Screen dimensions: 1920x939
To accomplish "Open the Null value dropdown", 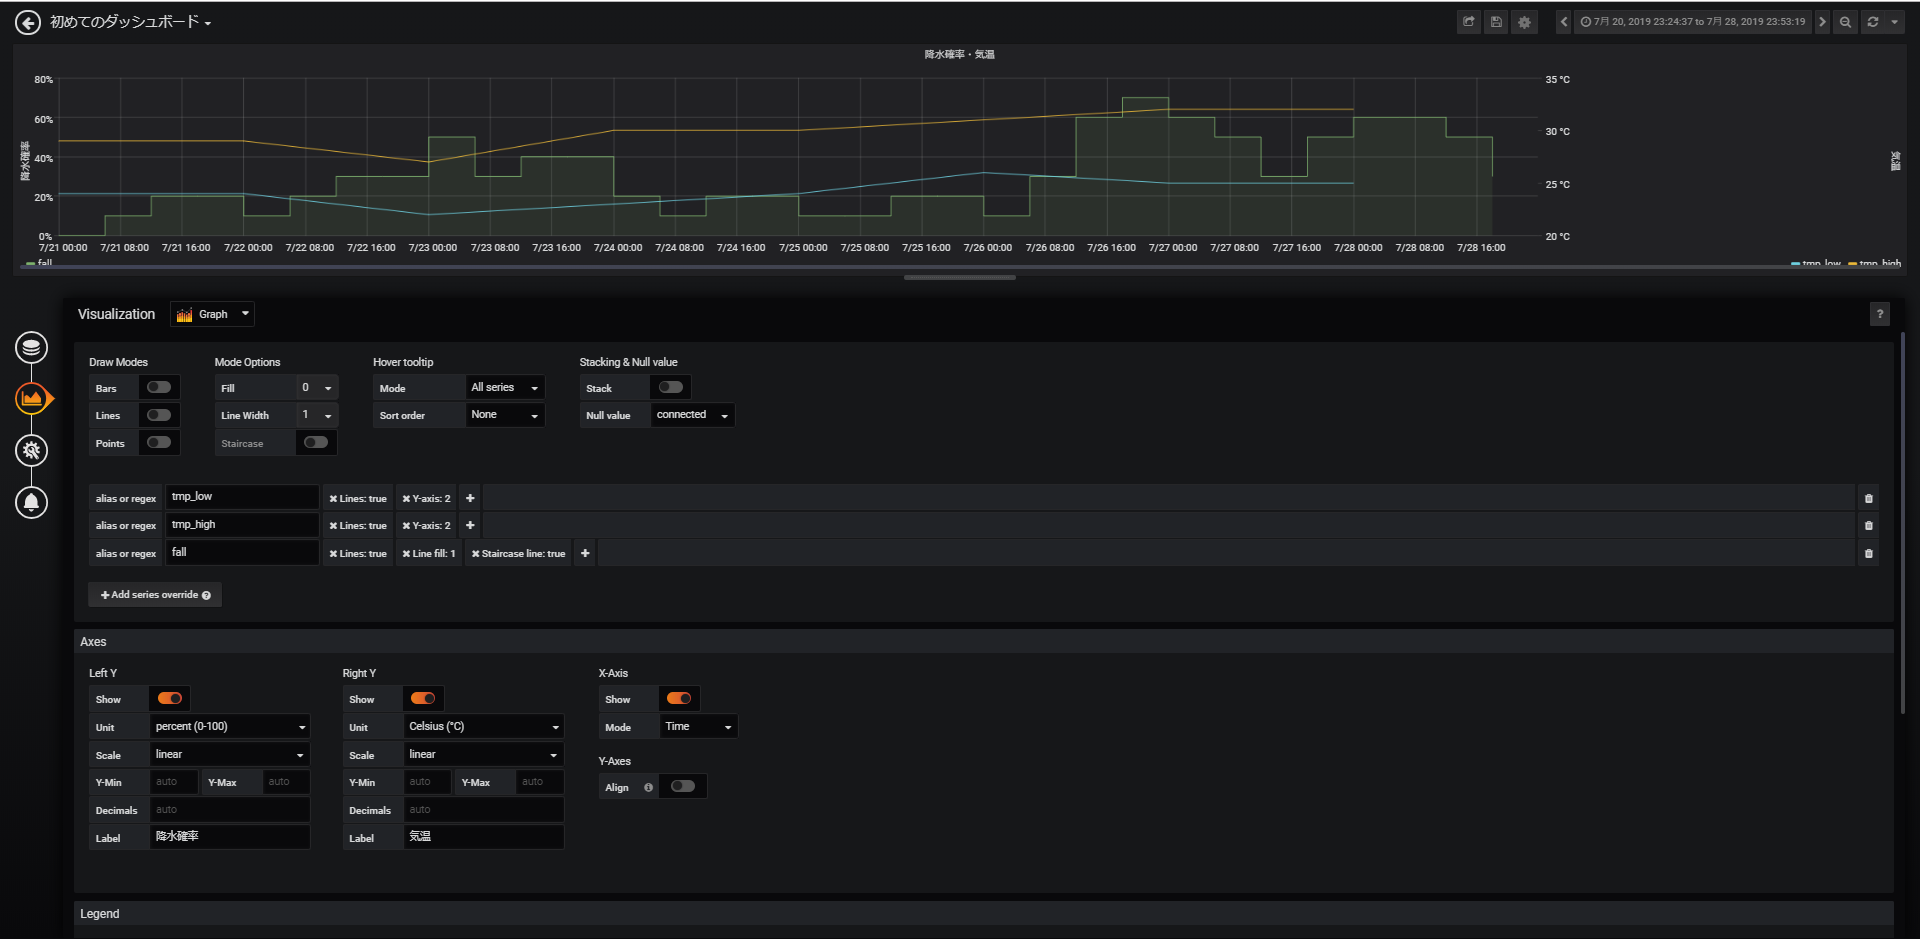I will [692, 415].
